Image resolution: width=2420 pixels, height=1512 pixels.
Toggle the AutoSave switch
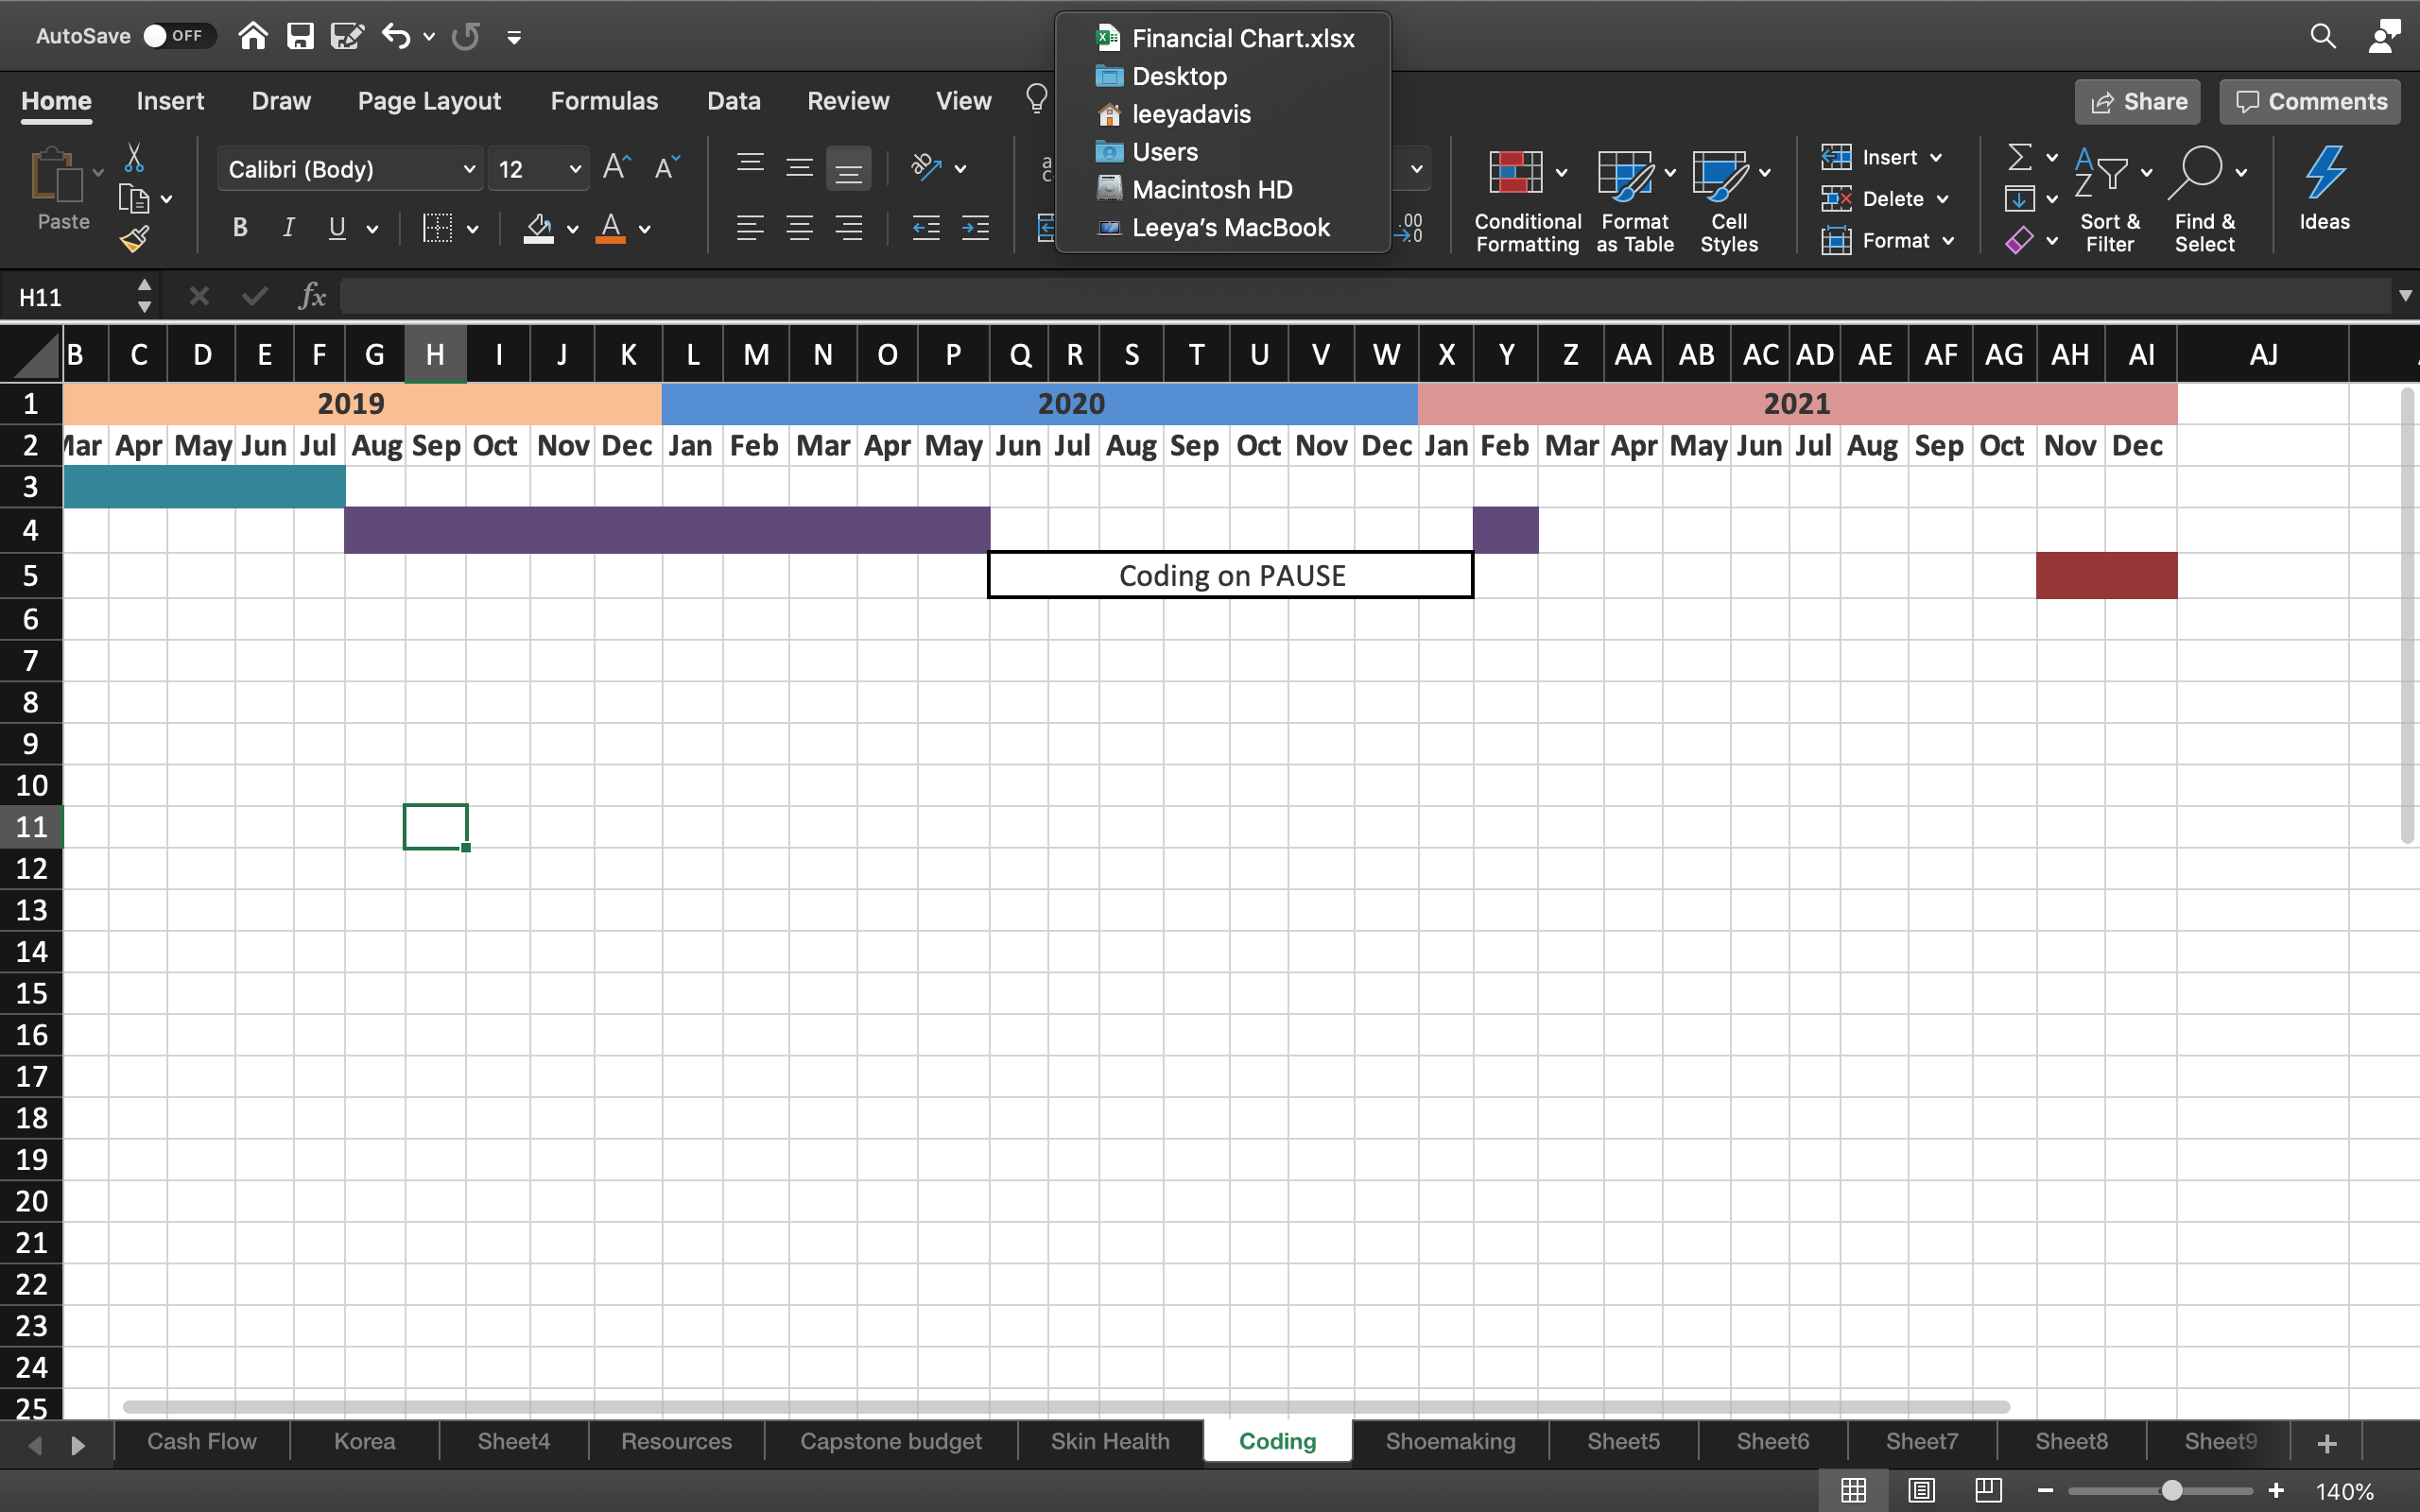(178, 36)
